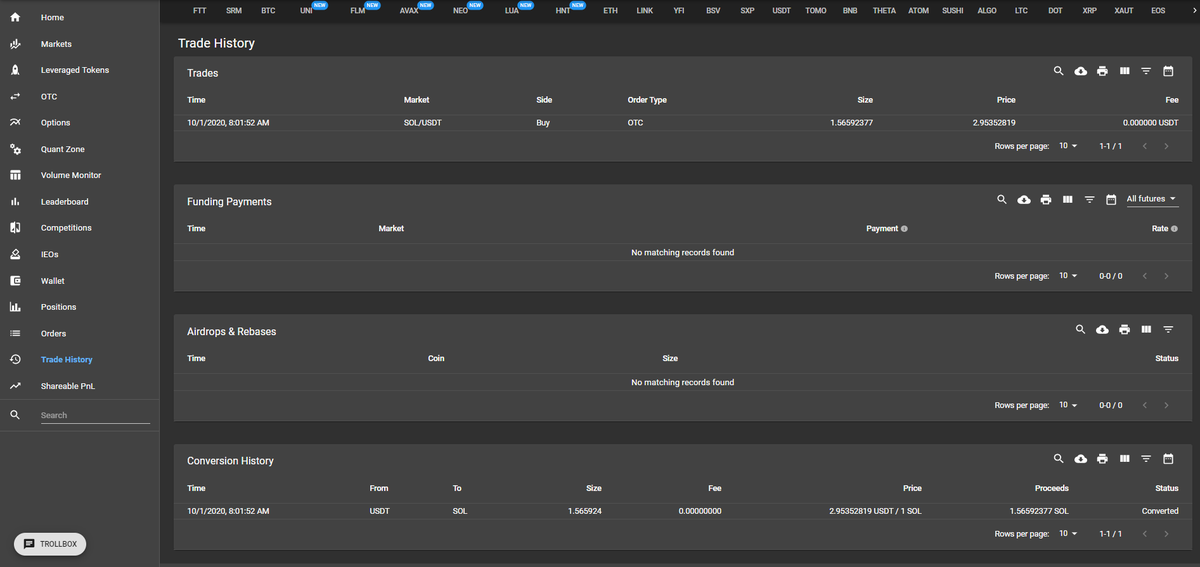Click SOL/USDT market cell in Trades
Image resolution: width=1200 pixels, height=567 pixels.
tap(424, 122)
